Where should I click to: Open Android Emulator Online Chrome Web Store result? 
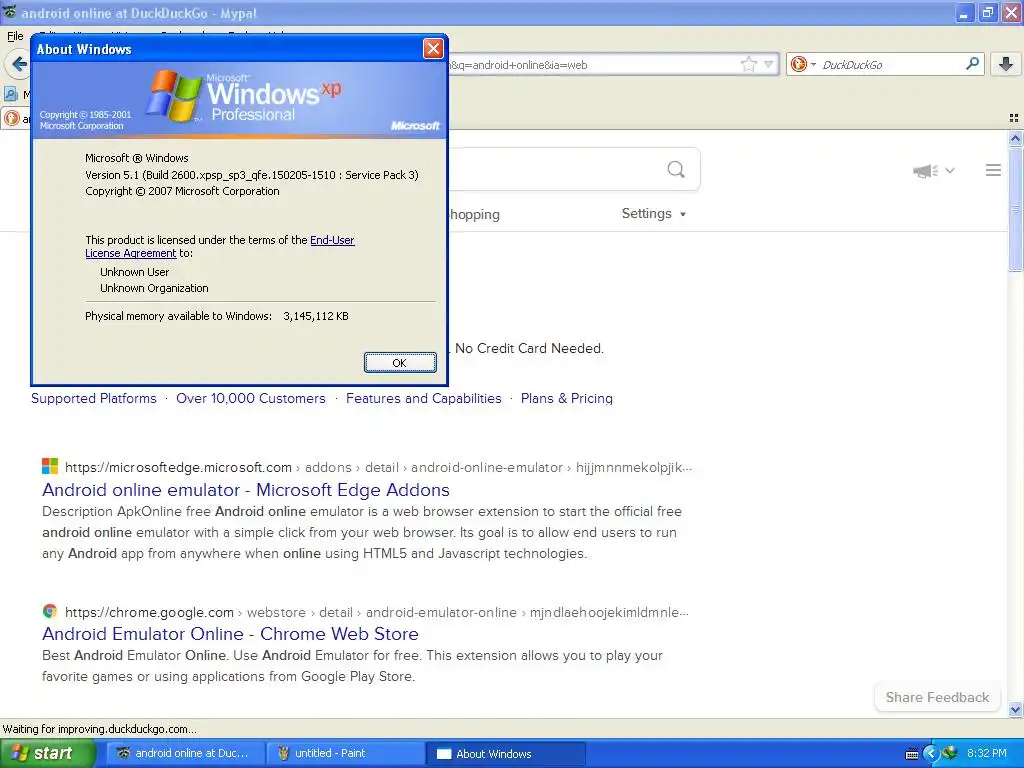(231, 633)
